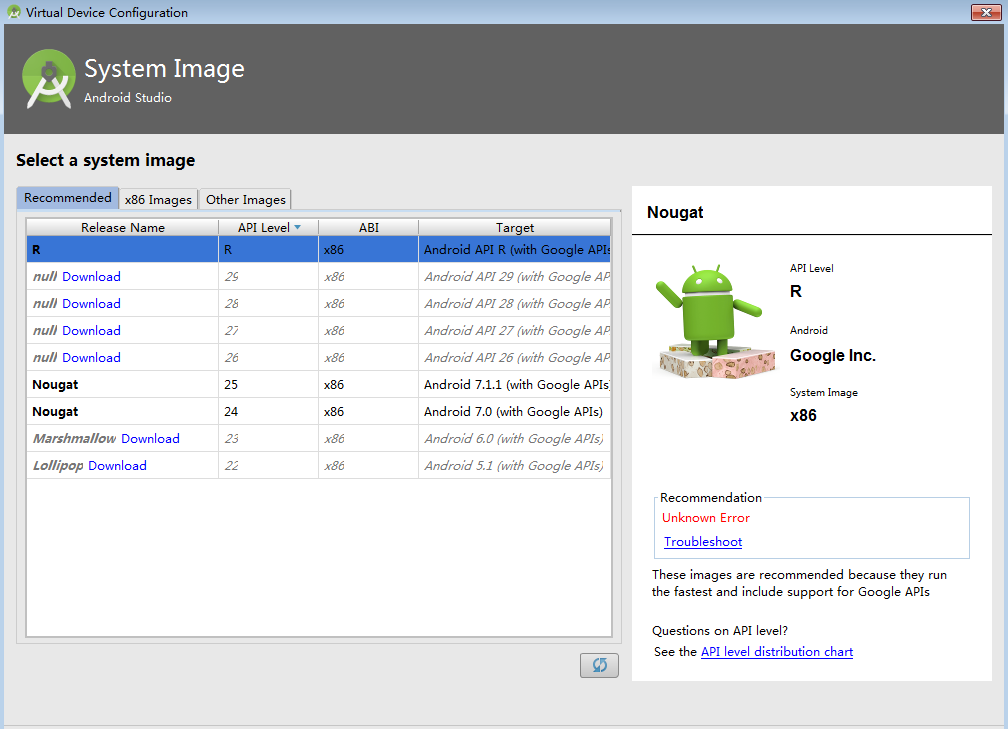Click the API level 24 cell
This screenshot has width=1008, height=729.
(x=268, y=411)
